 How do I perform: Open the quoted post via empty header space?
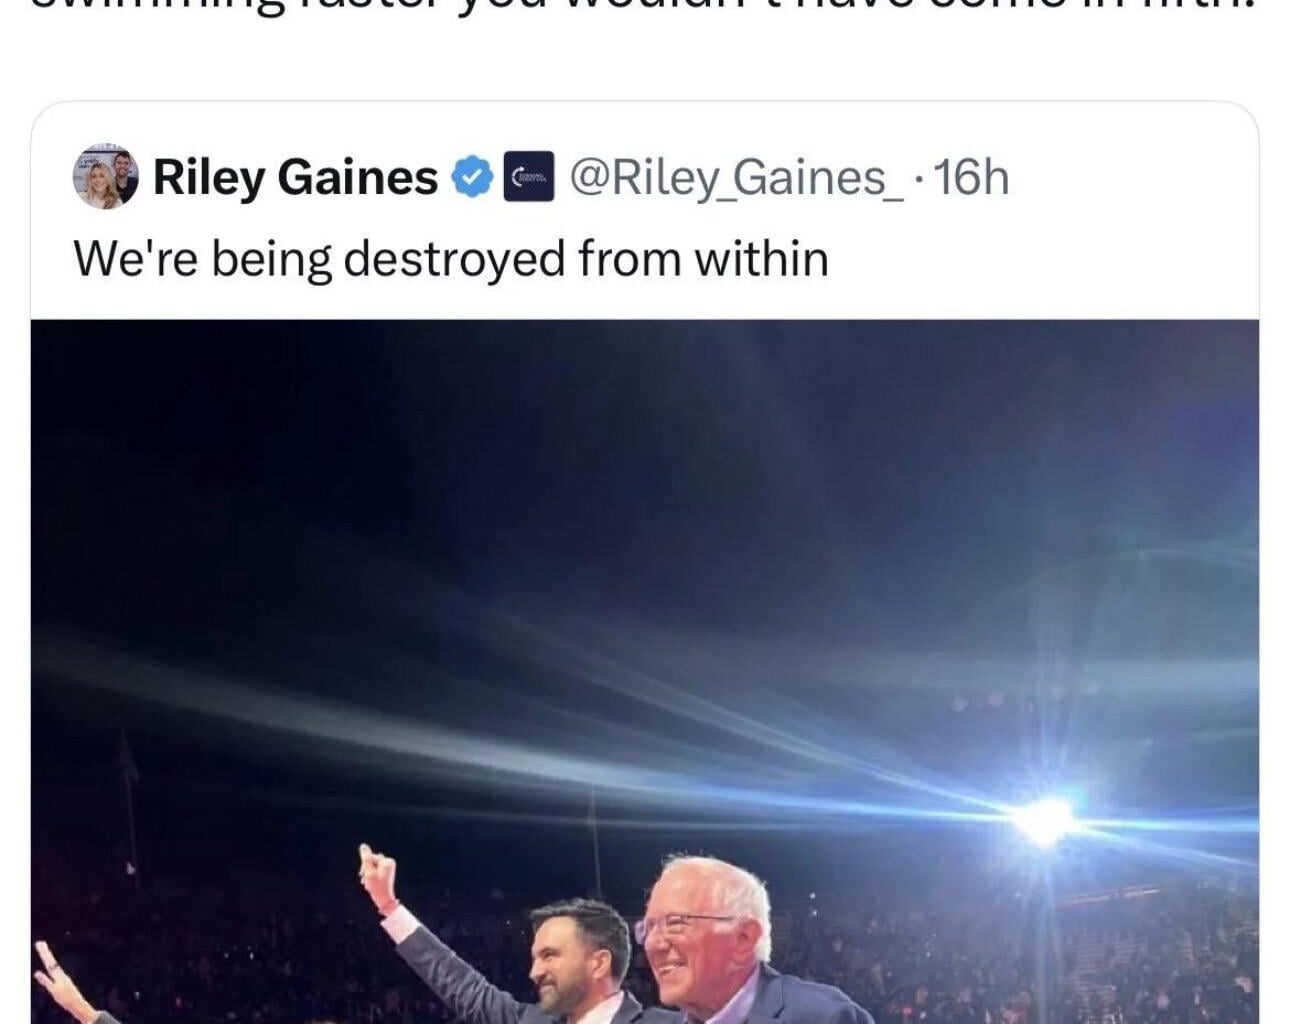[1130, 180]
